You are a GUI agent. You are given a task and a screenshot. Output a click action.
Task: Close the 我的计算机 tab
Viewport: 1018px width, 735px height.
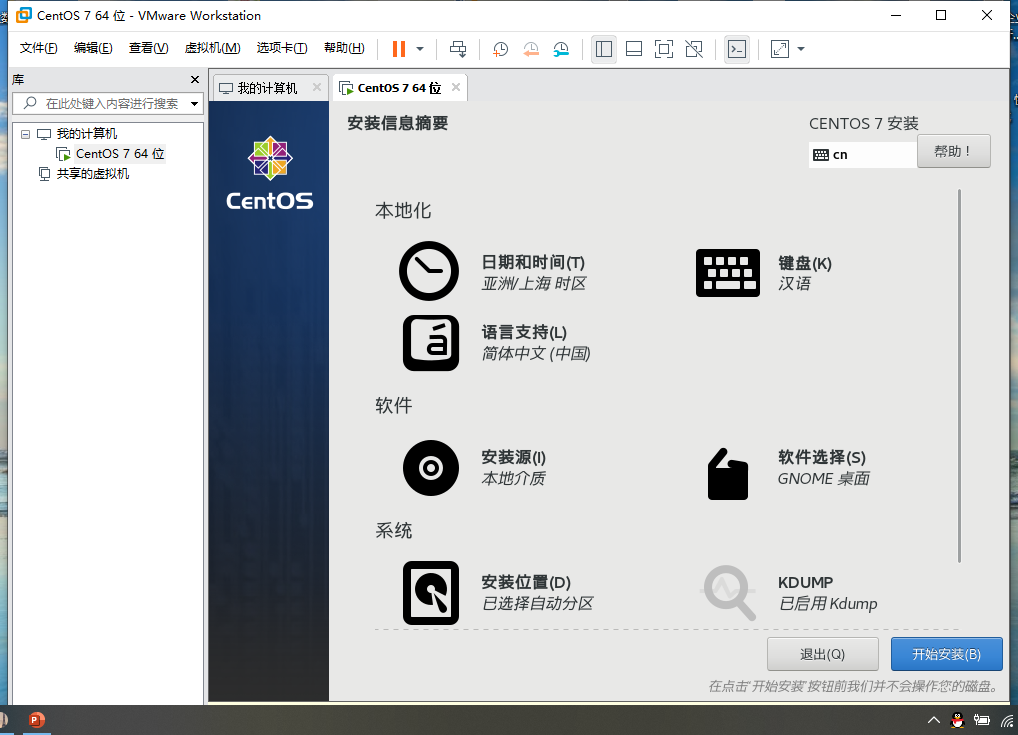pos(317,87)
